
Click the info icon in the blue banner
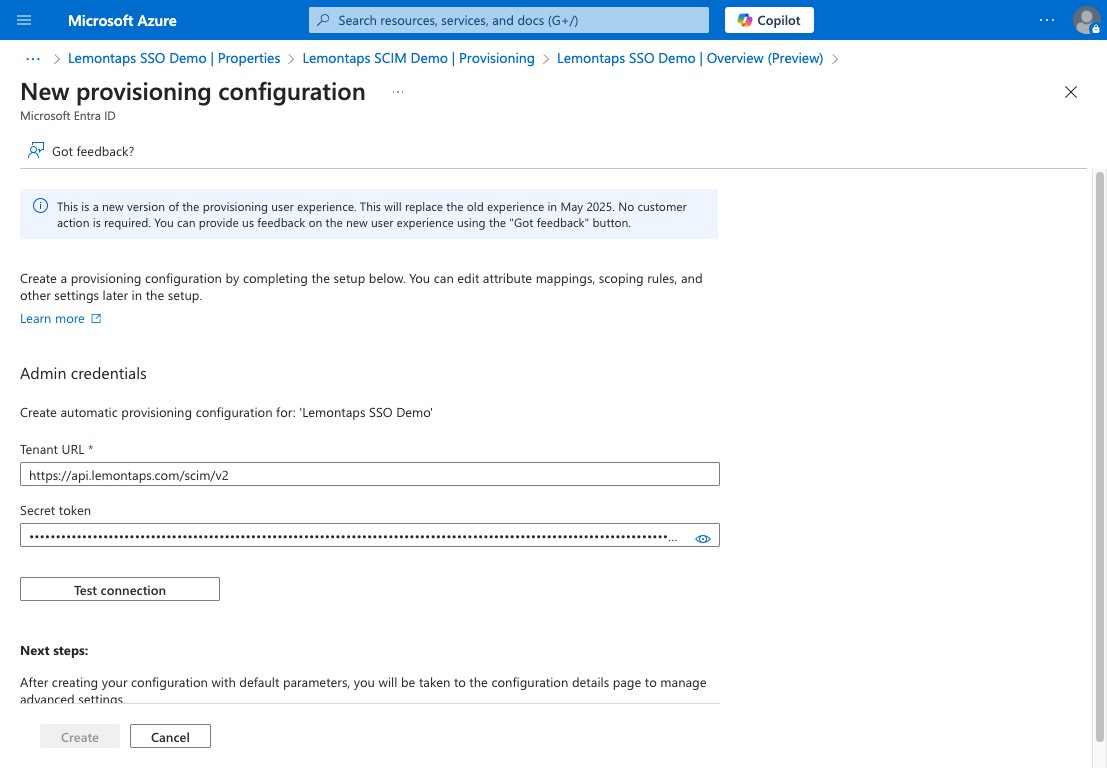40,206
